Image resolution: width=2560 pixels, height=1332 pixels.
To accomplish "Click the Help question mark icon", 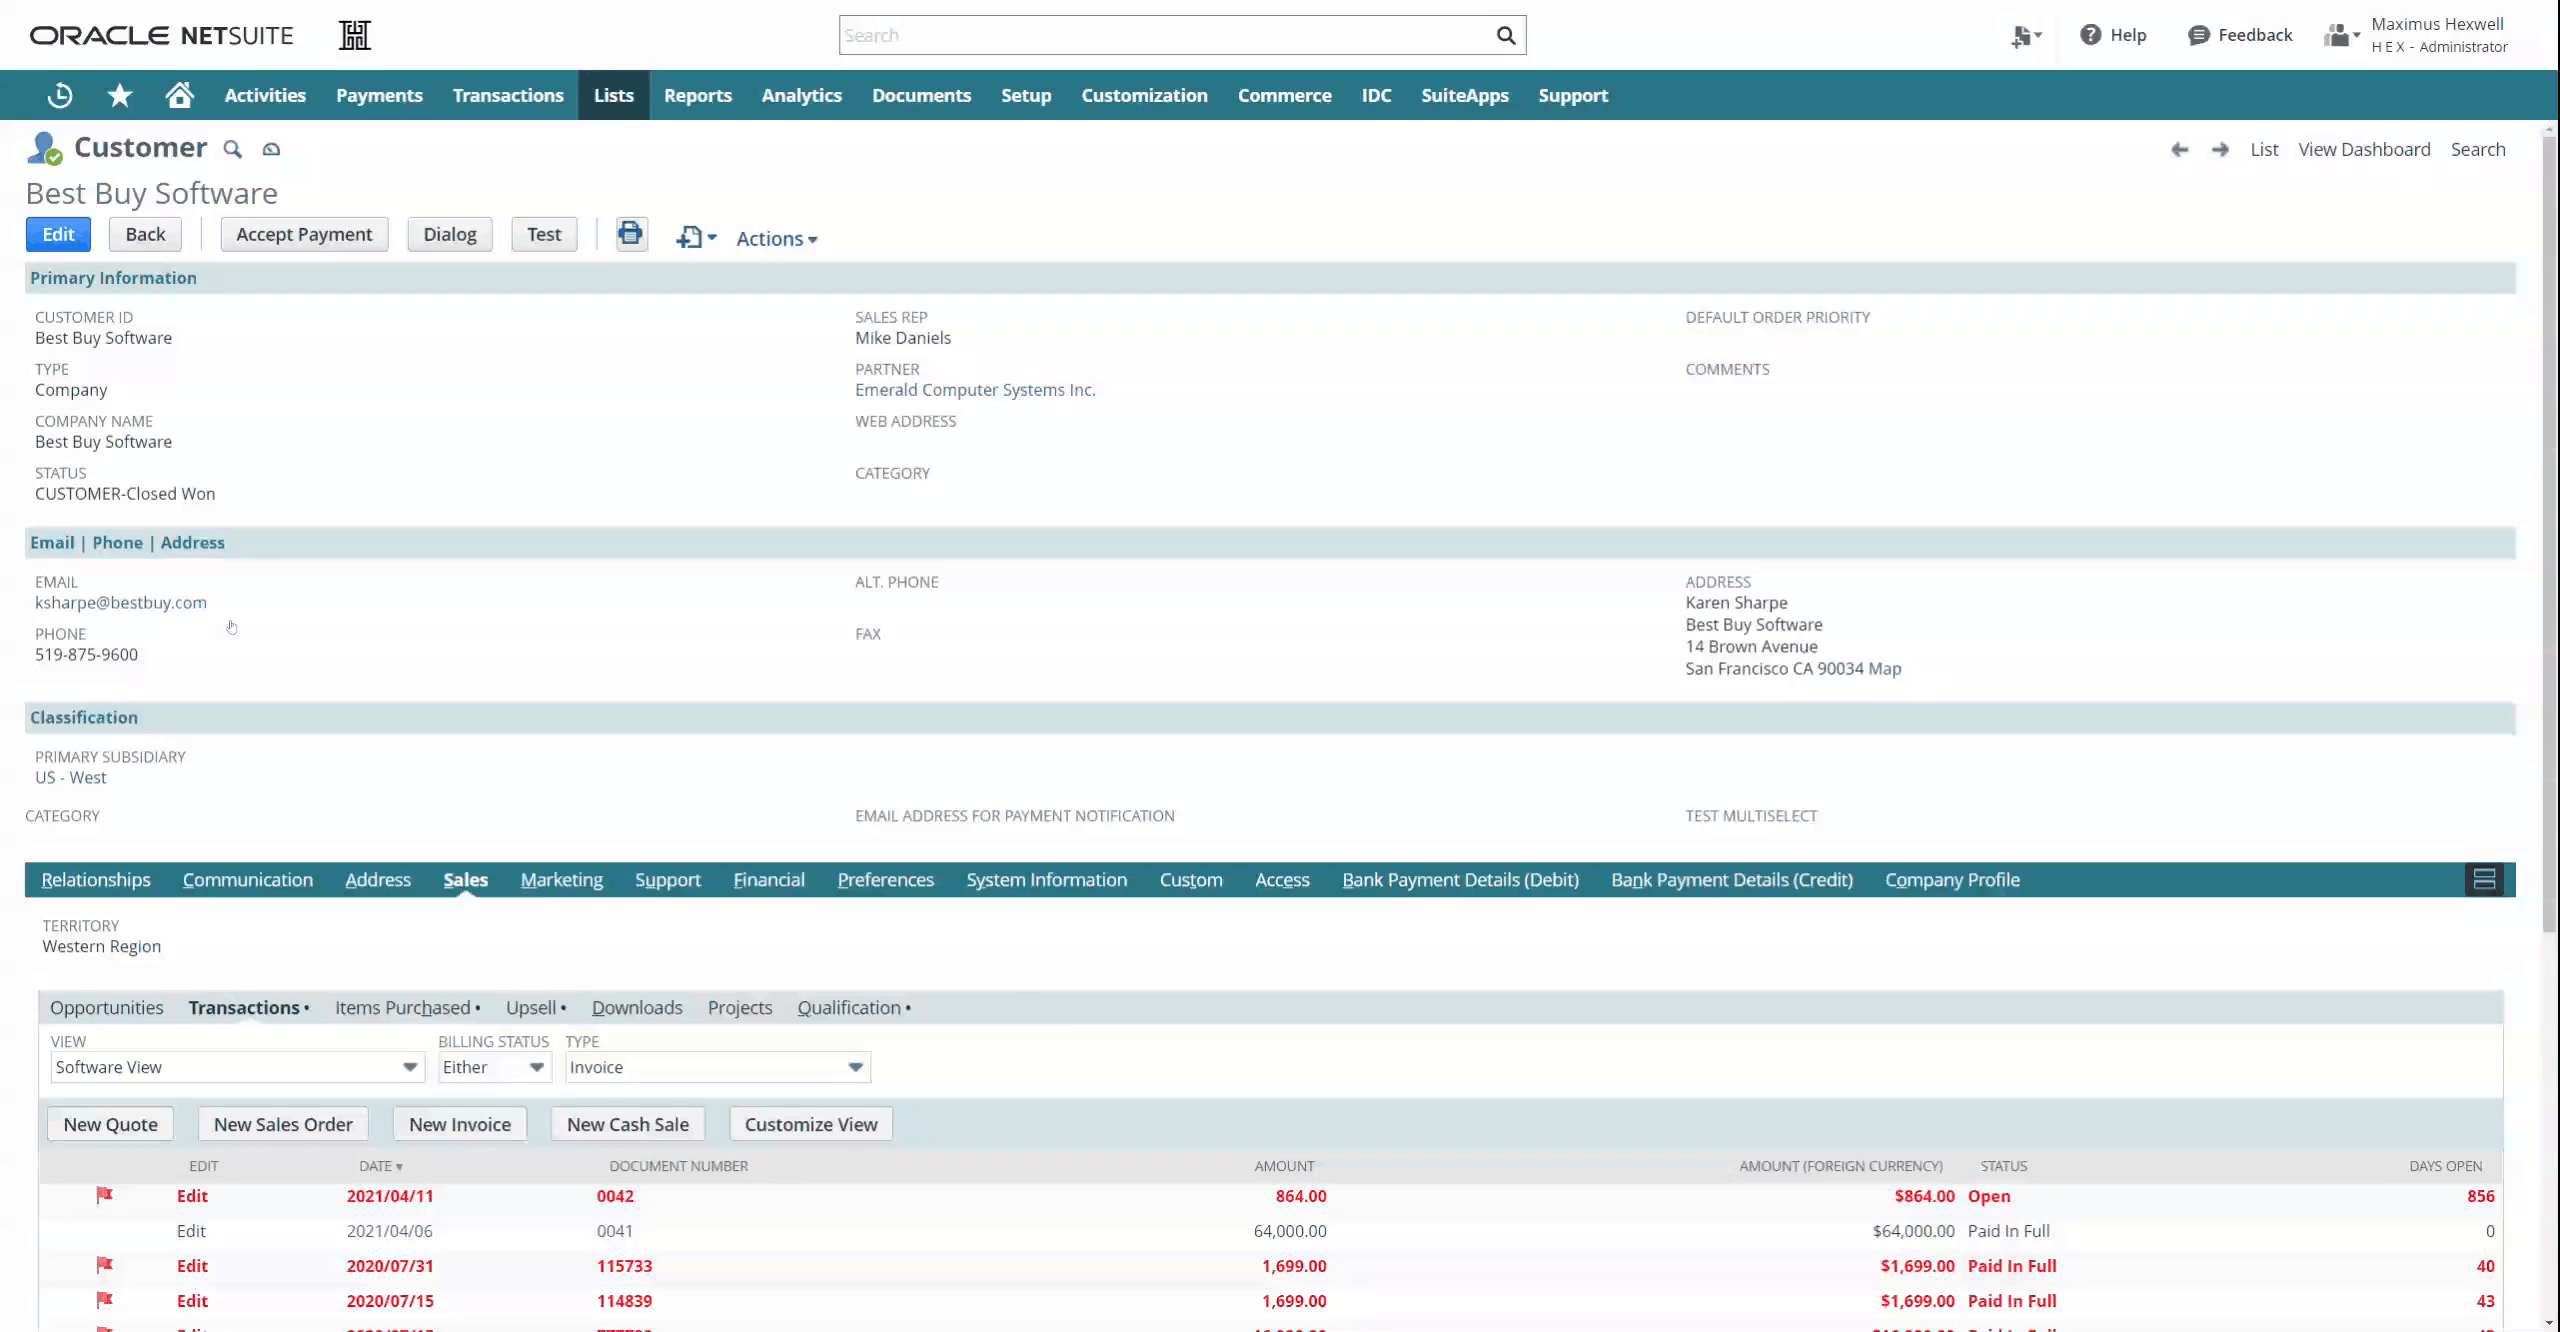I will click(x=2090, y=35).
